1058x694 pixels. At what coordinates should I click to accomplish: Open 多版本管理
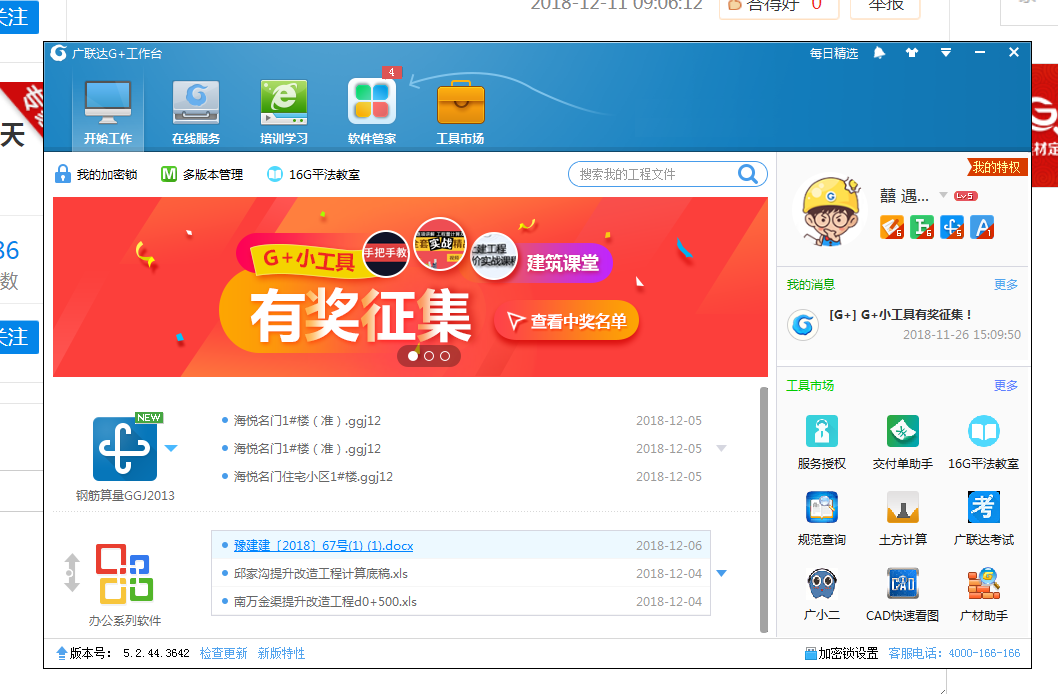click(202, 174)
